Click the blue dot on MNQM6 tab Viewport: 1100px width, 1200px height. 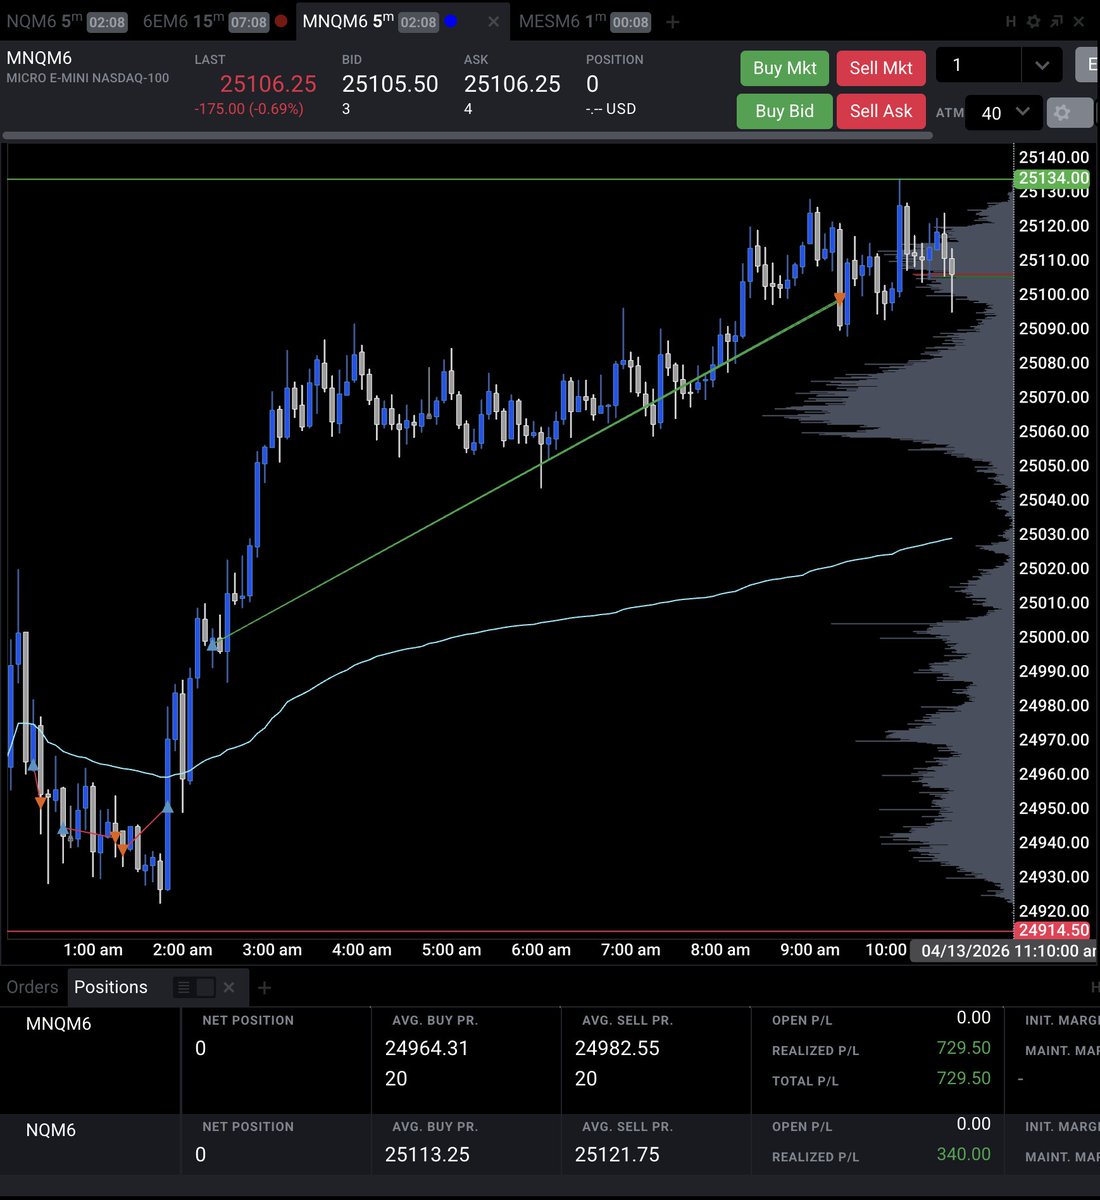pos(451,21)
